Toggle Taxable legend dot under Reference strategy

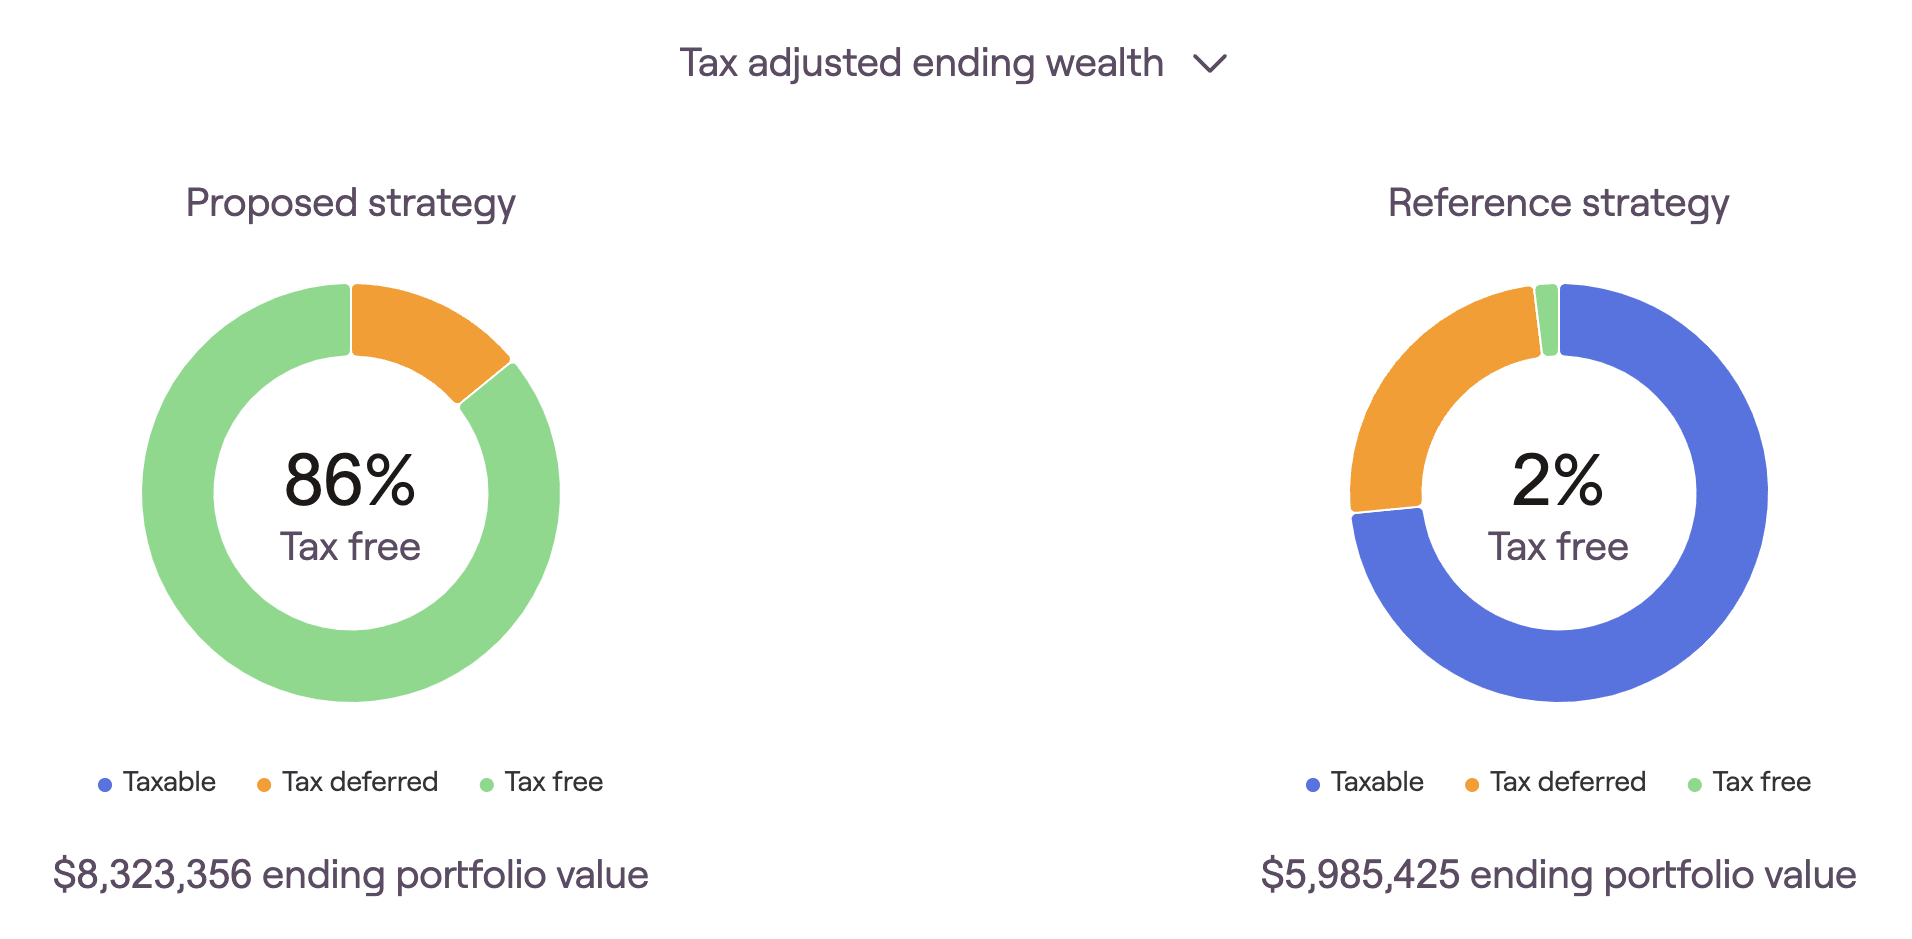[1313, 785]
